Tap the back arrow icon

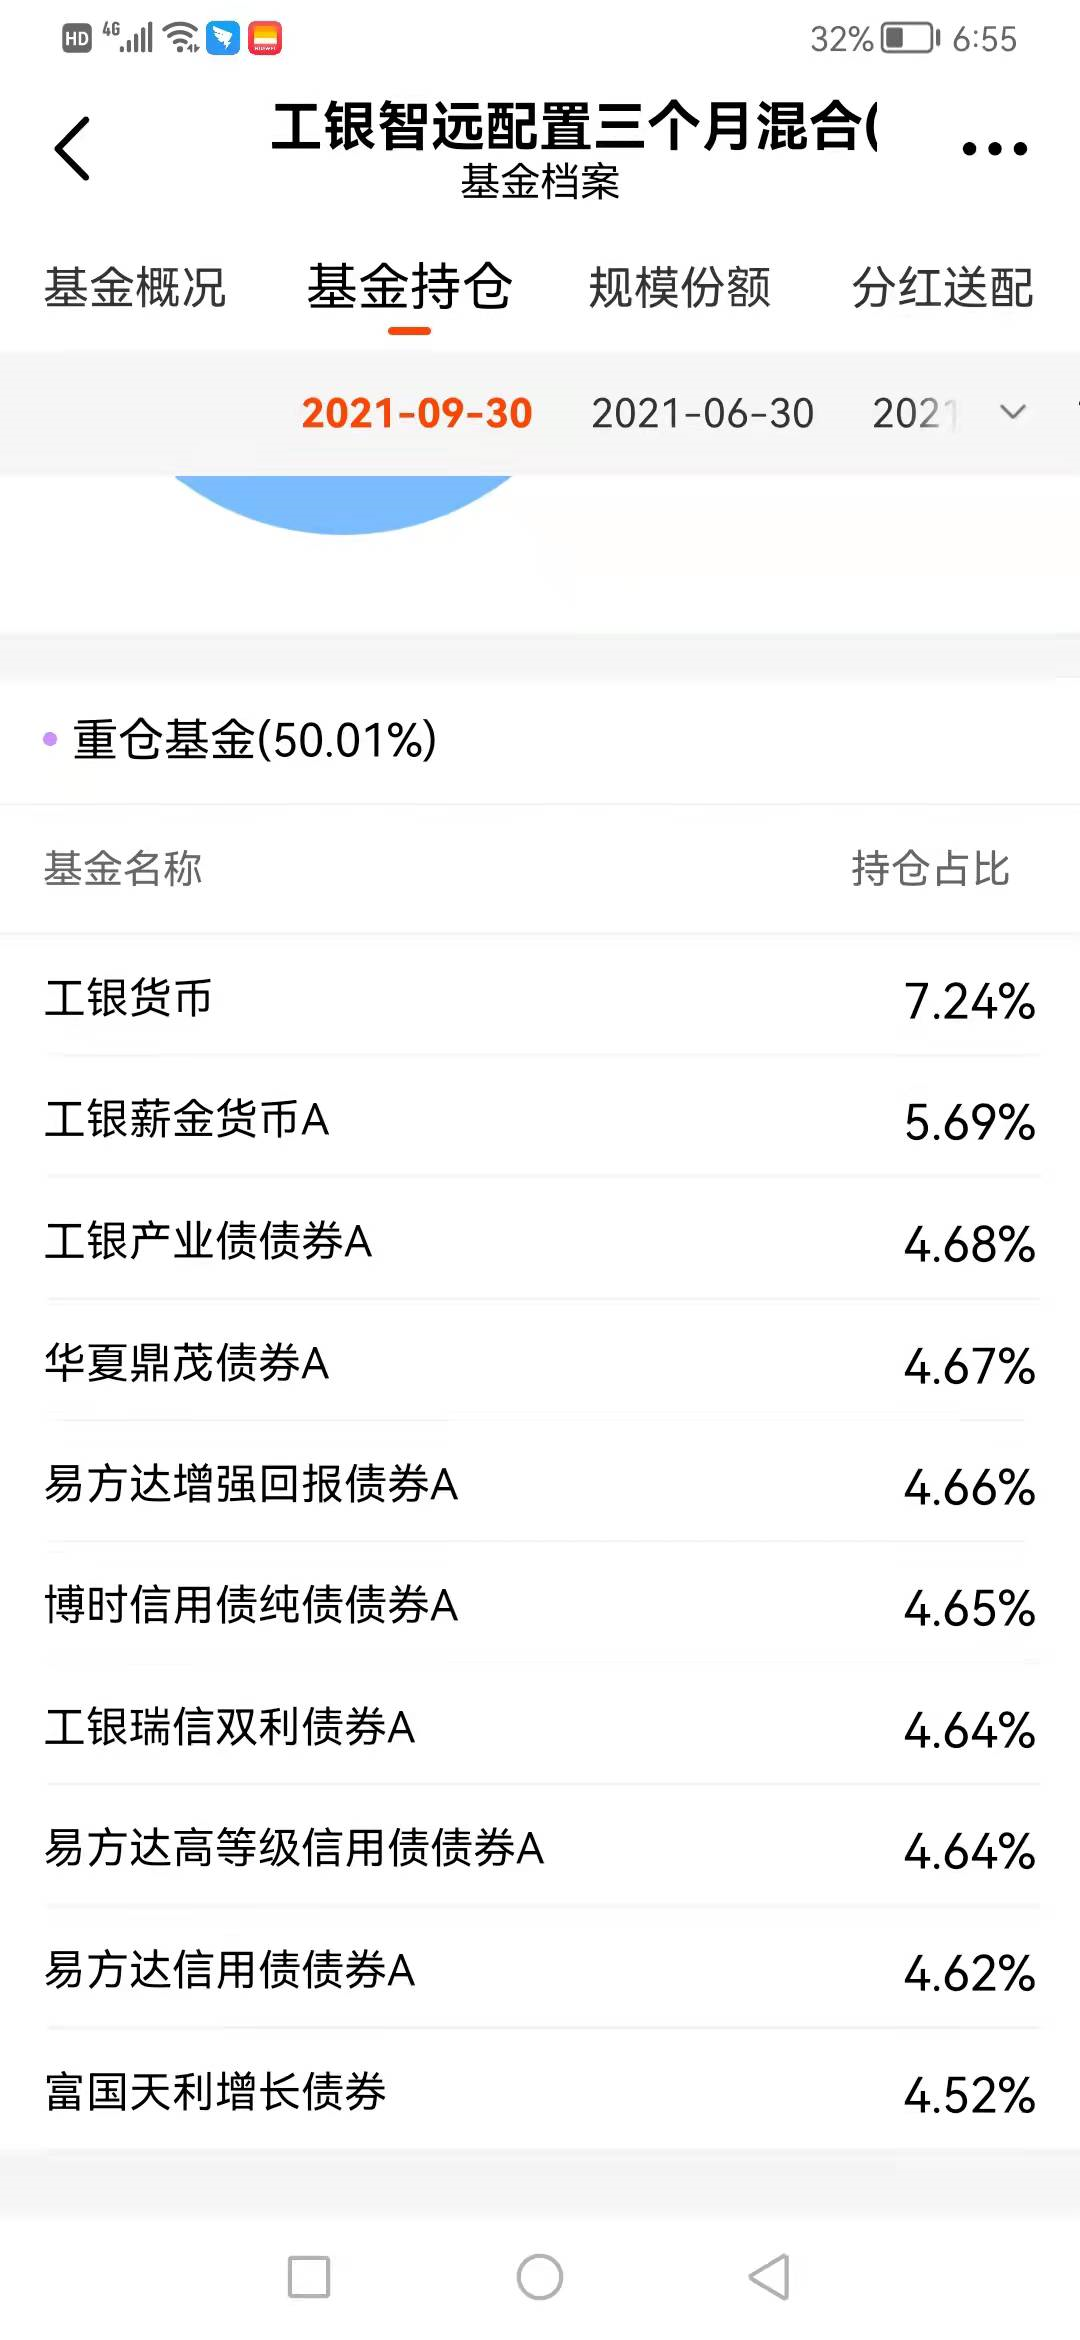click(x=72, y=149)
